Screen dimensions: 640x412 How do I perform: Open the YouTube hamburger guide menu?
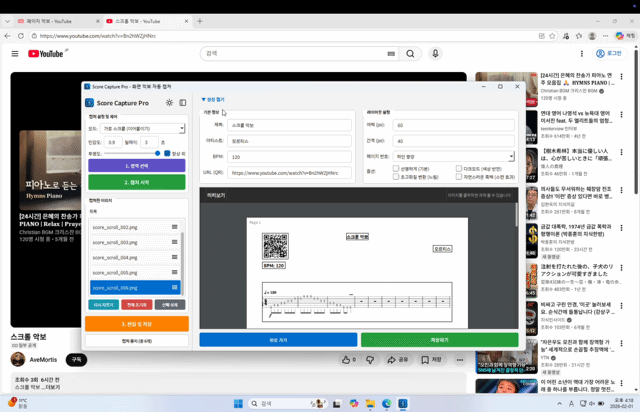coord(14,54)
